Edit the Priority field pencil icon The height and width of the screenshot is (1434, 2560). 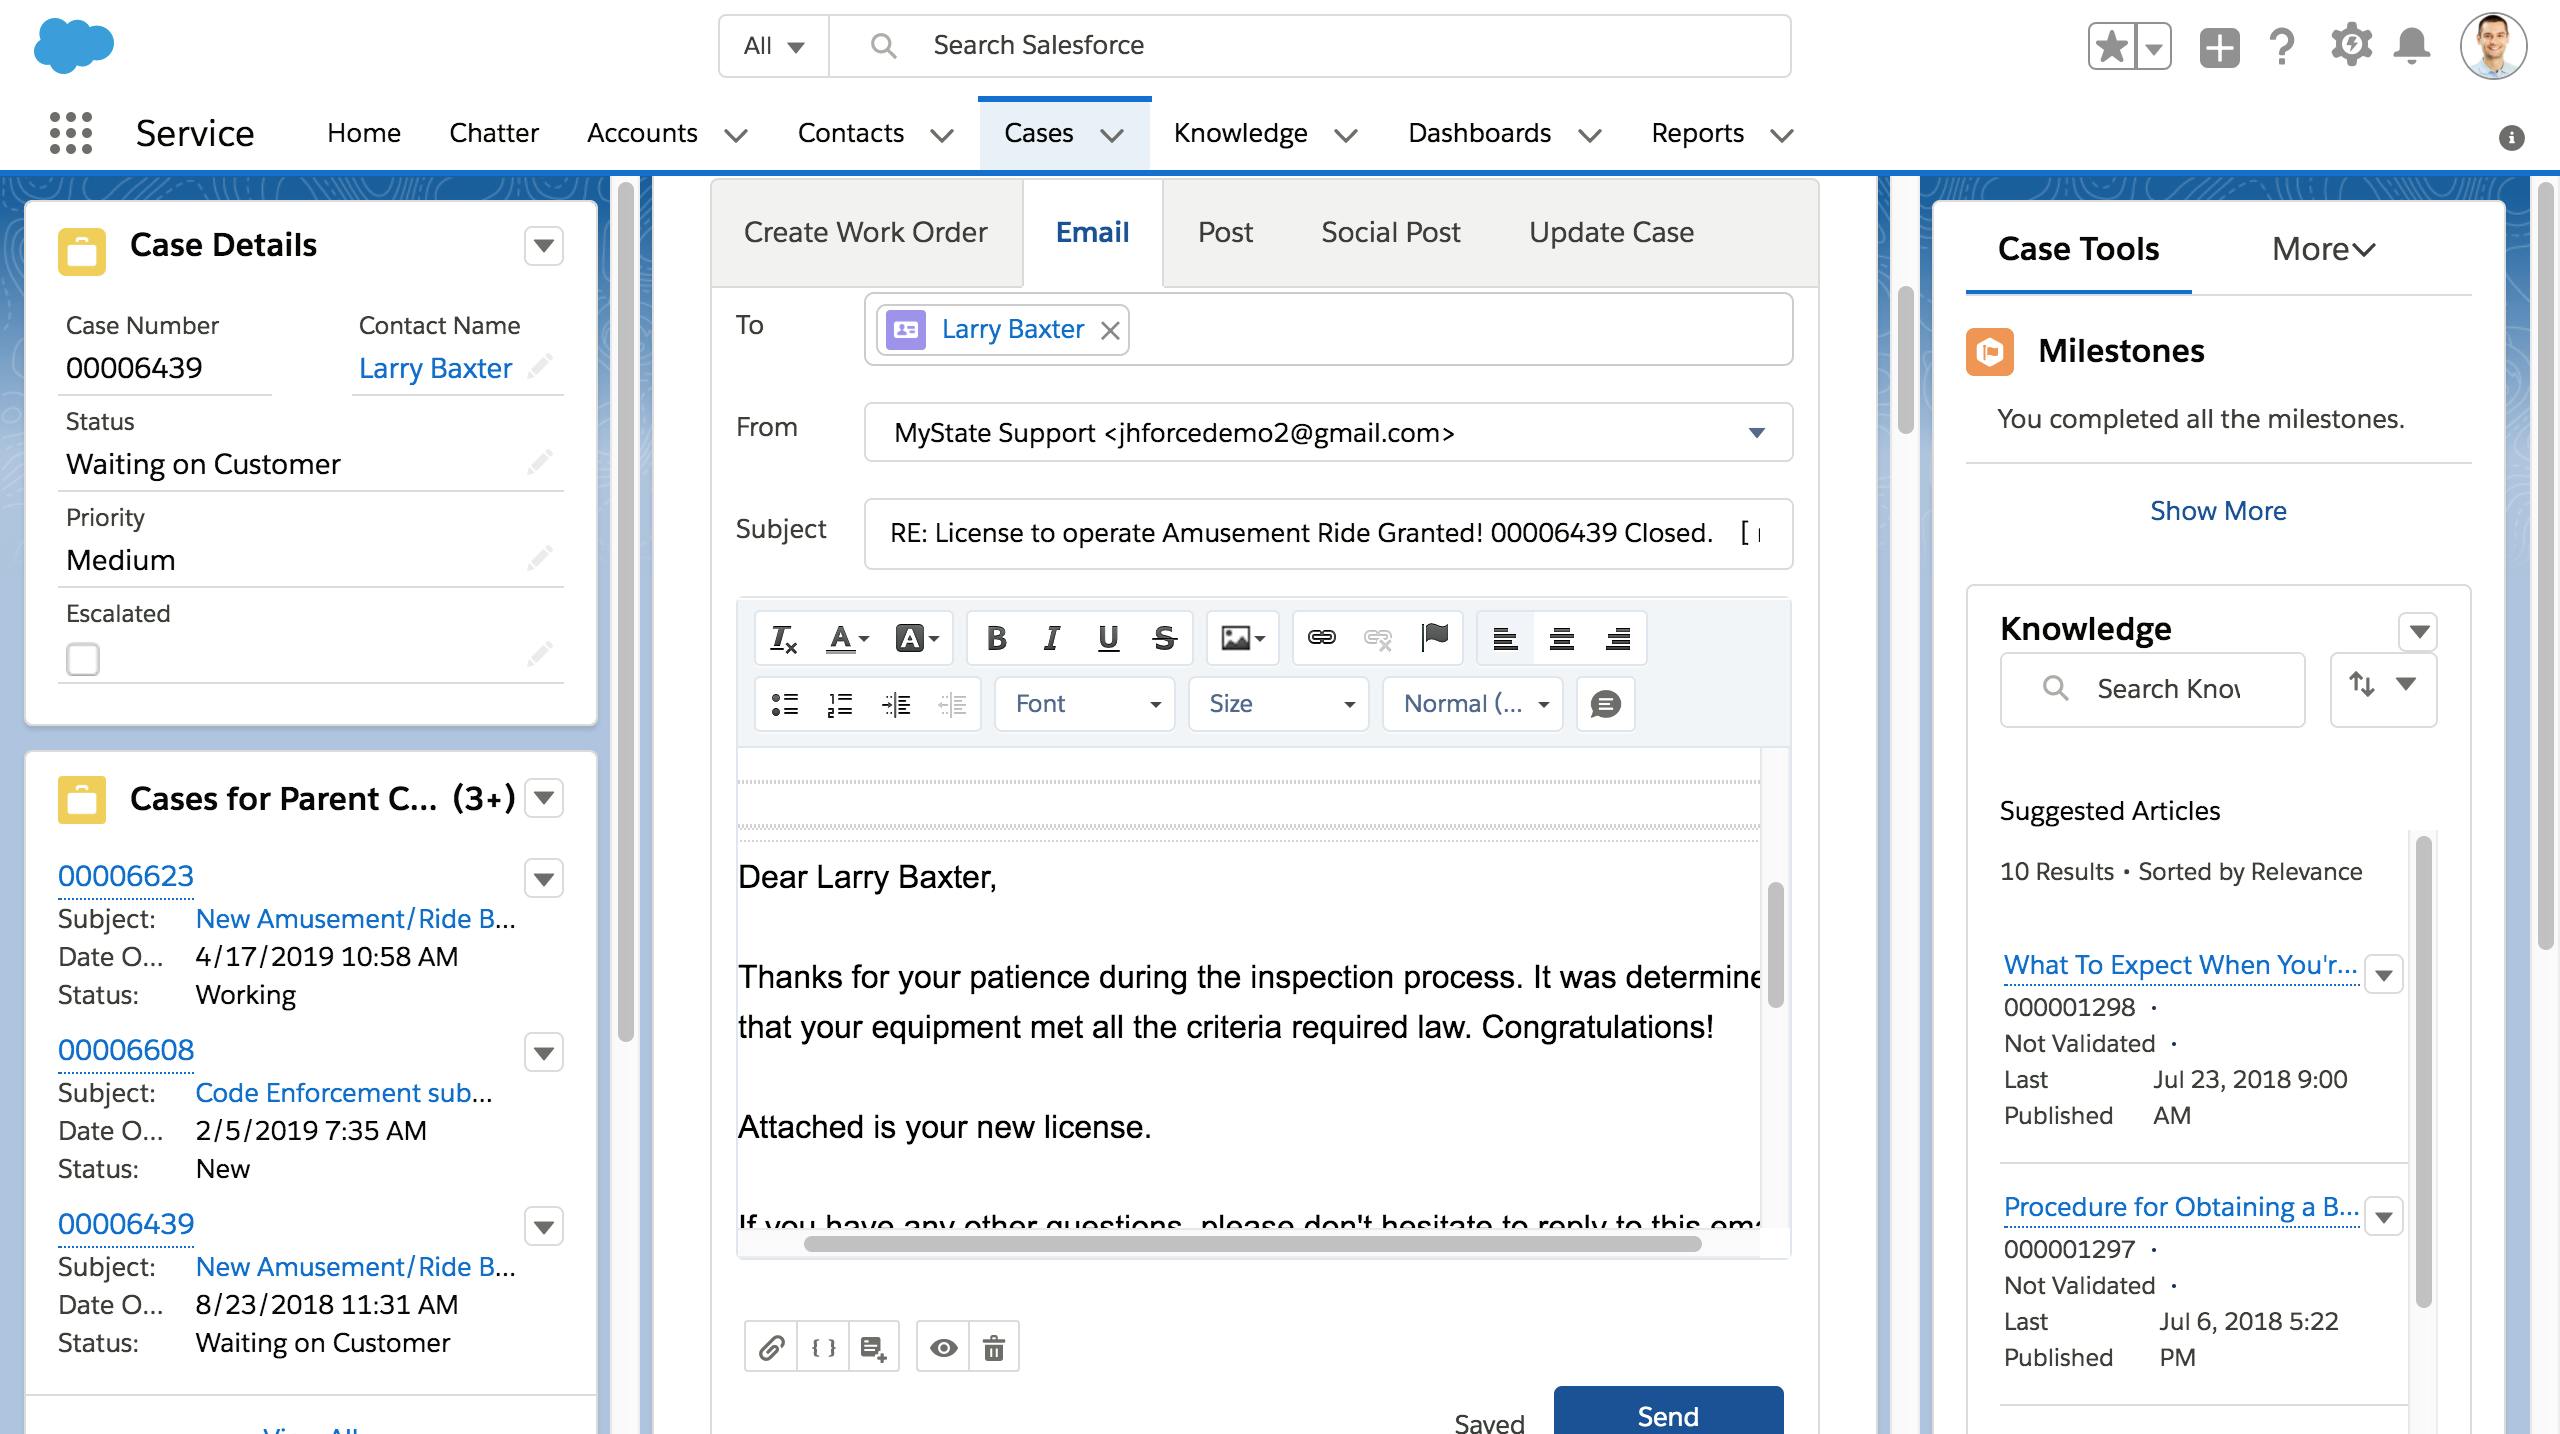pyautogui.click(x=540, y=558)
